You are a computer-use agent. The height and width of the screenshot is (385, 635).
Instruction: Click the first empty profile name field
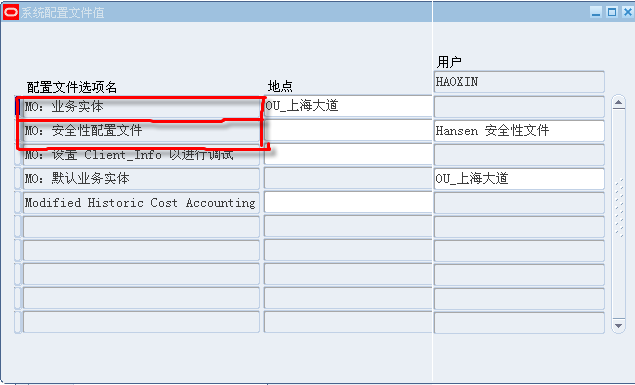click(x=141, y=226)
